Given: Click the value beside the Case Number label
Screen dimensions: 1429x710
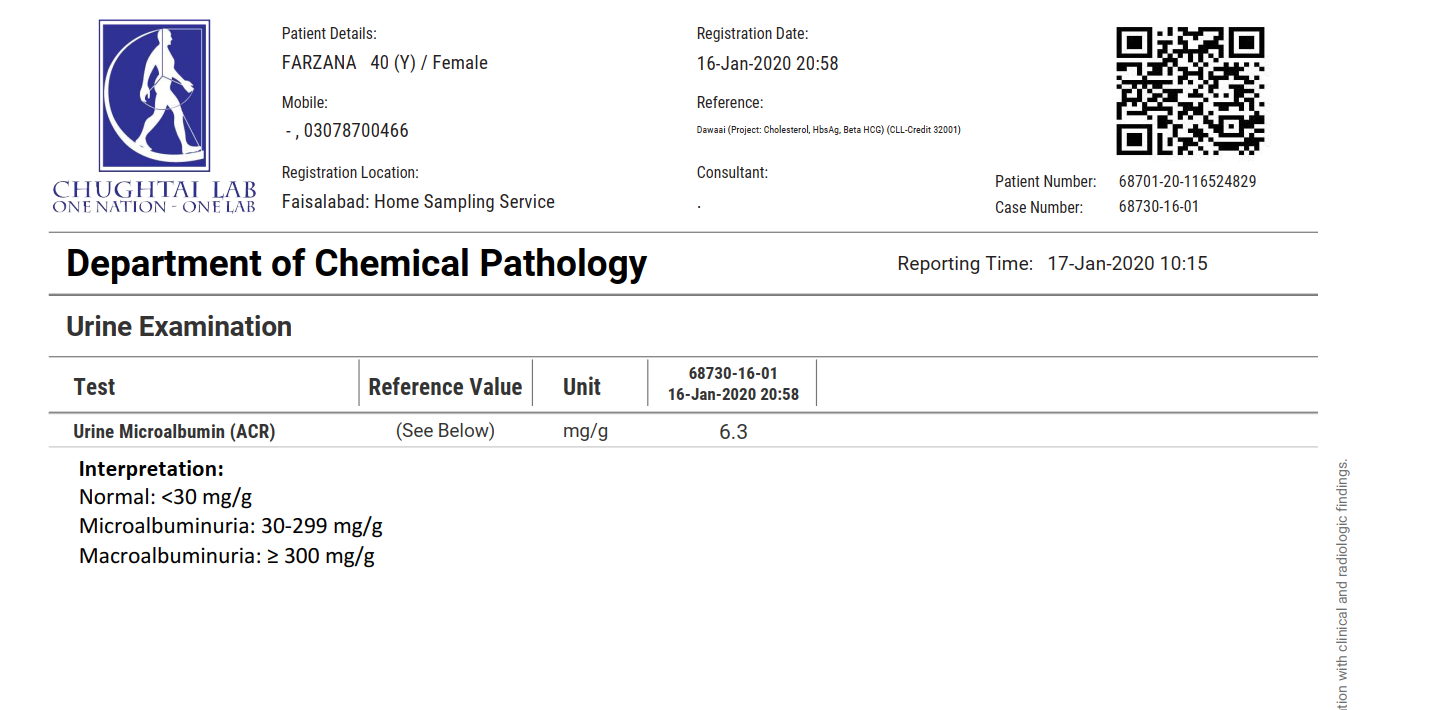Looking at the screenshot, I should click(1158, 207).
